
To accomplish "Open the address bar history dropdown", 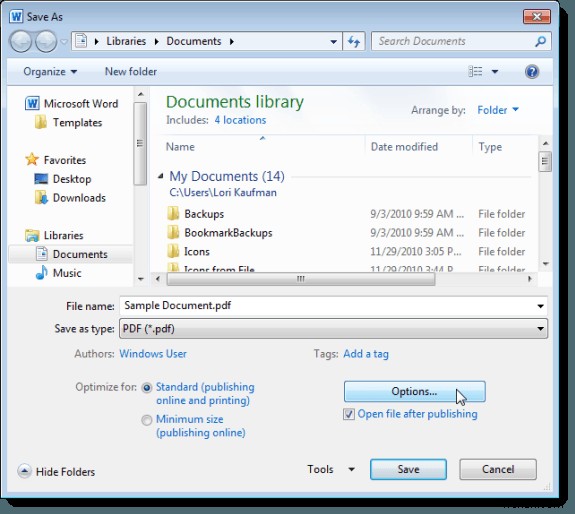I will [x=333, y=42].
